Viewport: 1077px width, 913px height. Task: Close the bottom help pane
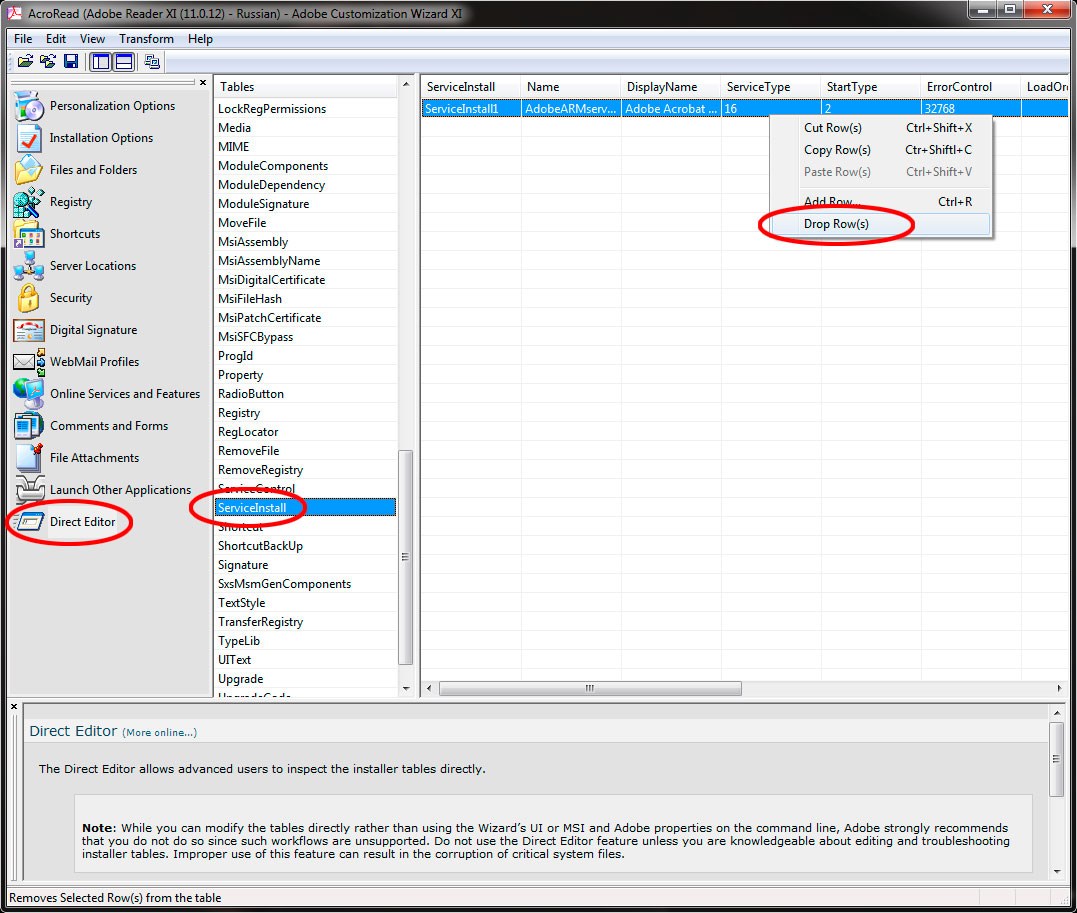(14, 706)
